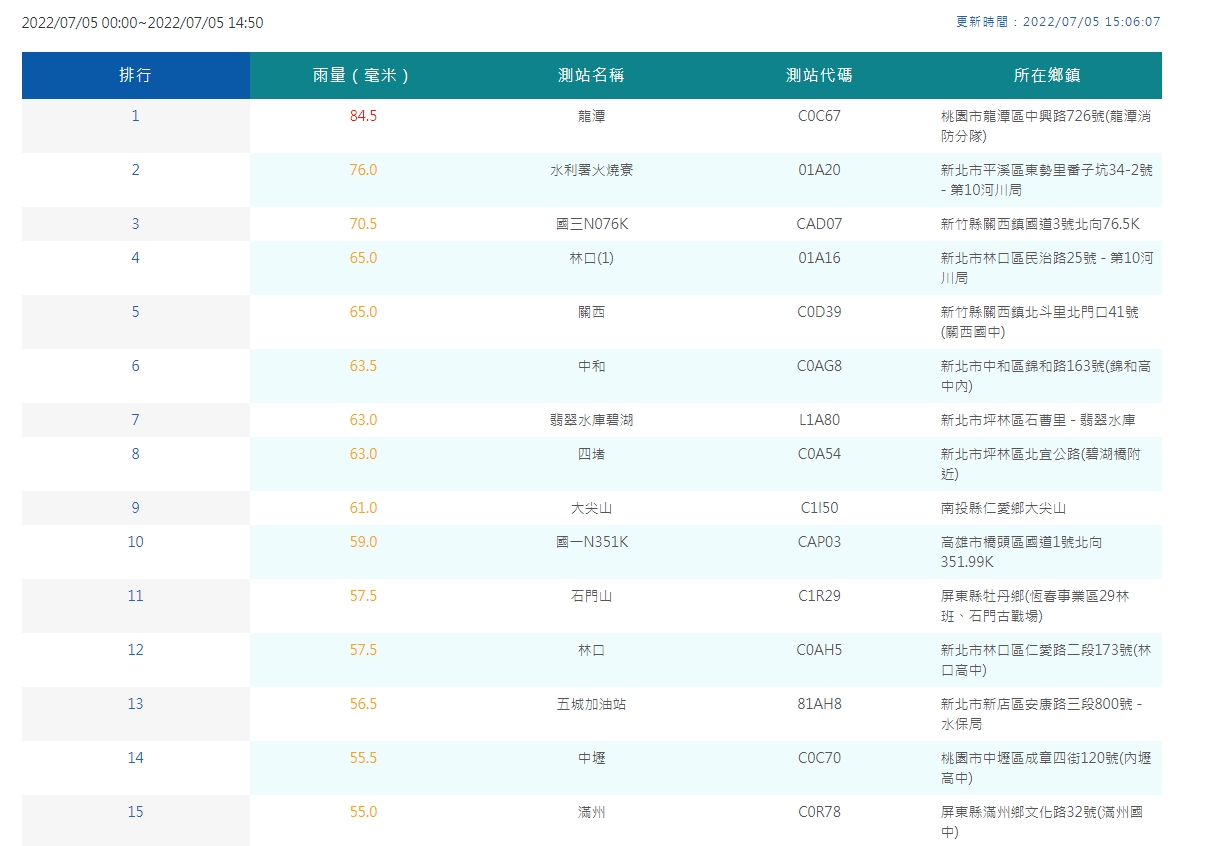The width and height of the screenshot is (1211, 846).
Task: Click the 排行 column header
Action: point(136,76)
